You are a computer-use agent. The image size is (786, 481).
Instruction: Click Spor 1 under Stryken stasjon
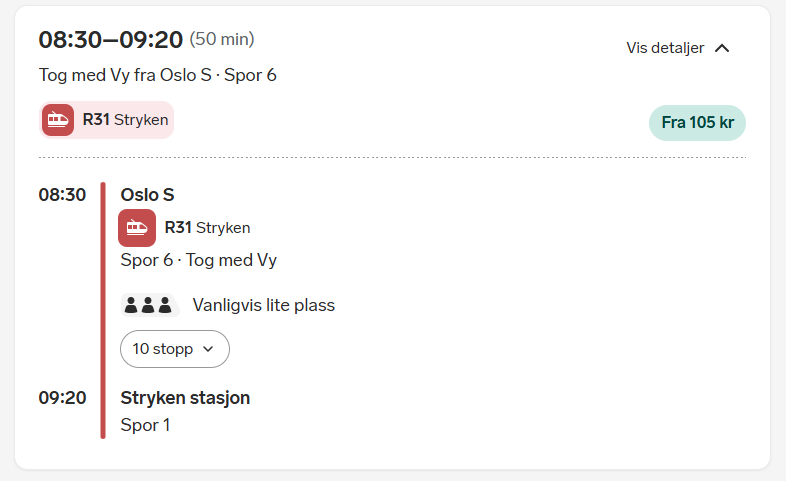click(x=145, y=425)
